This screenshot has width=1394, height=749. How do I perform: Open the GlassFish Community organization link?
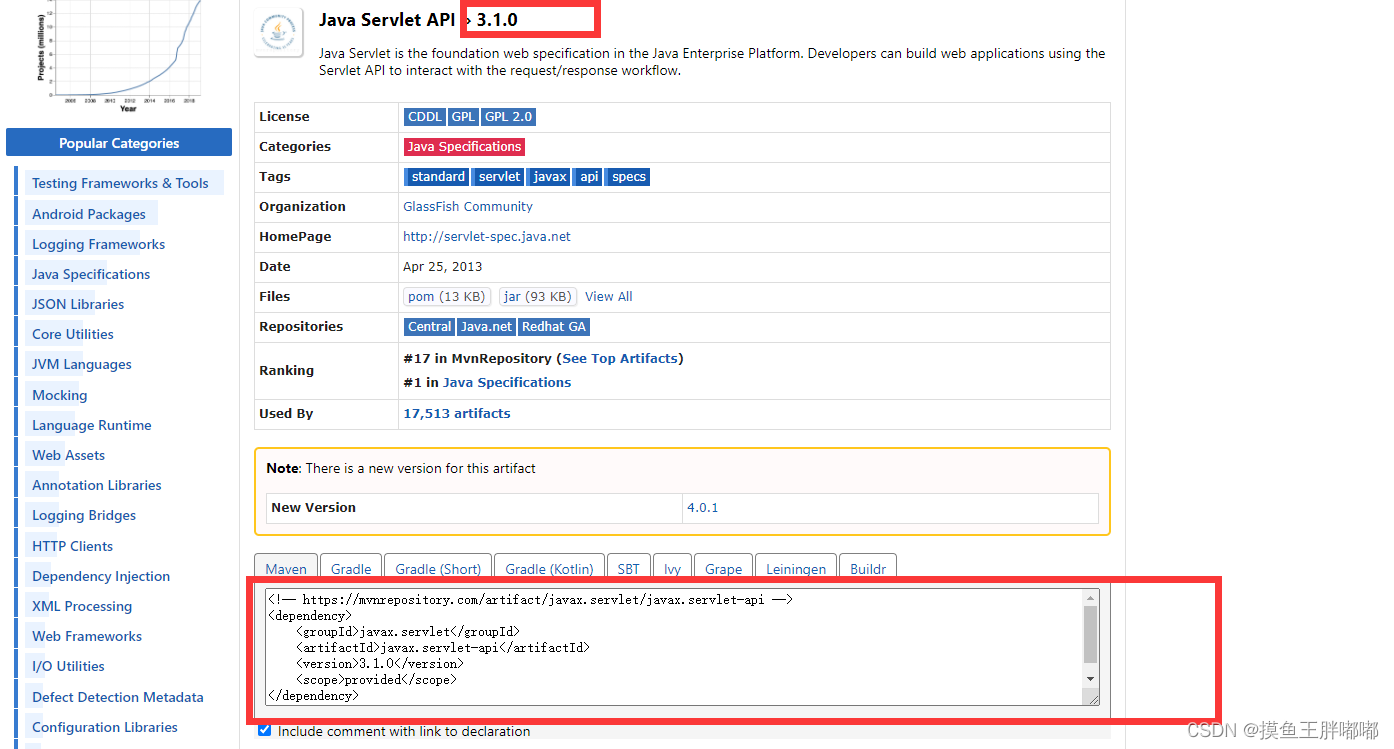(468, 207)
